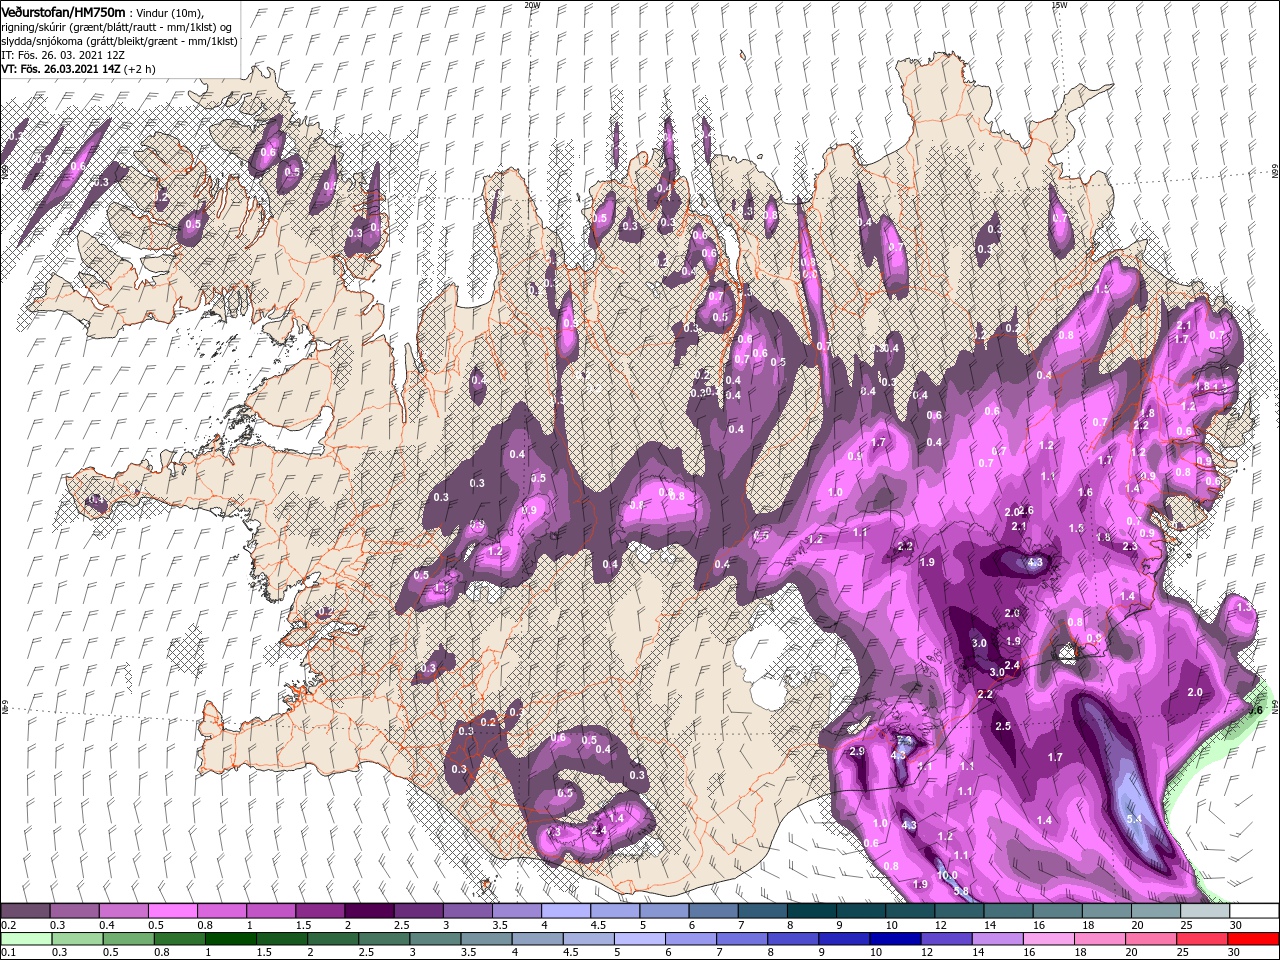The image size is (1280, 960).
Task: Click the rain scale swatch for 14–16 mm
Action: [996, 939]
